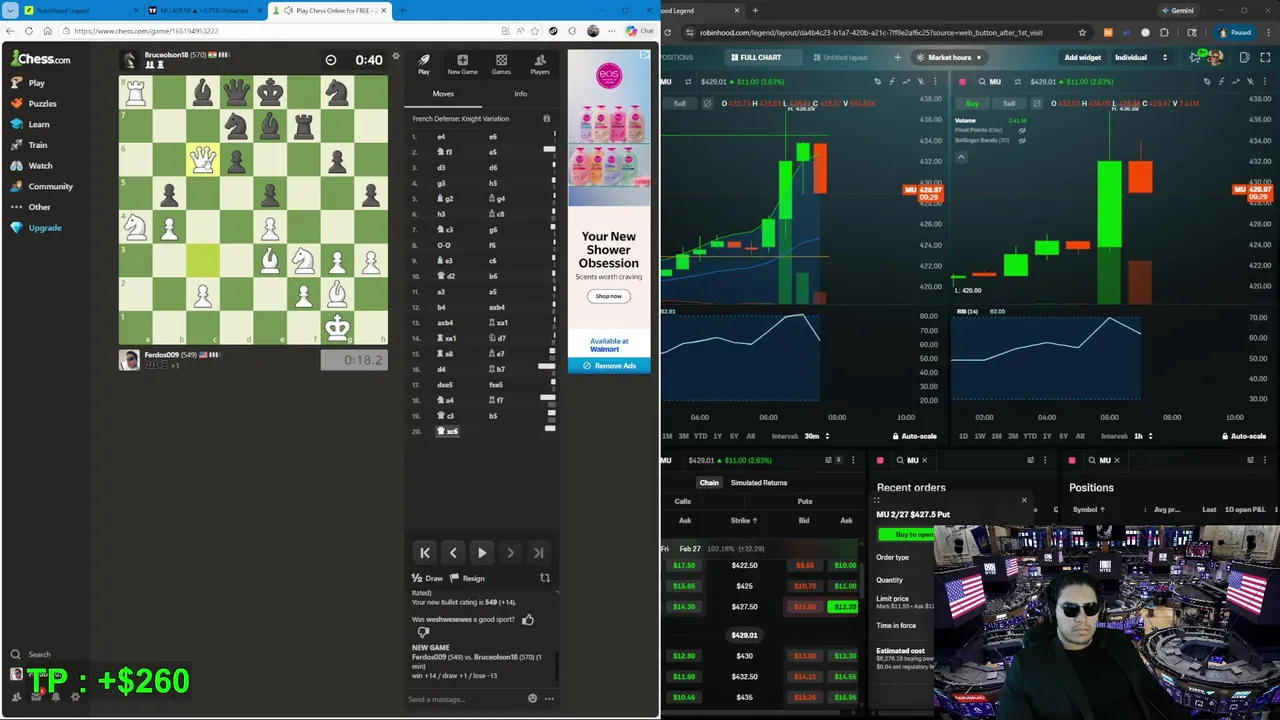Step forward one move
This screenshot has width=1280, height=720.
[x=510, y=553]
